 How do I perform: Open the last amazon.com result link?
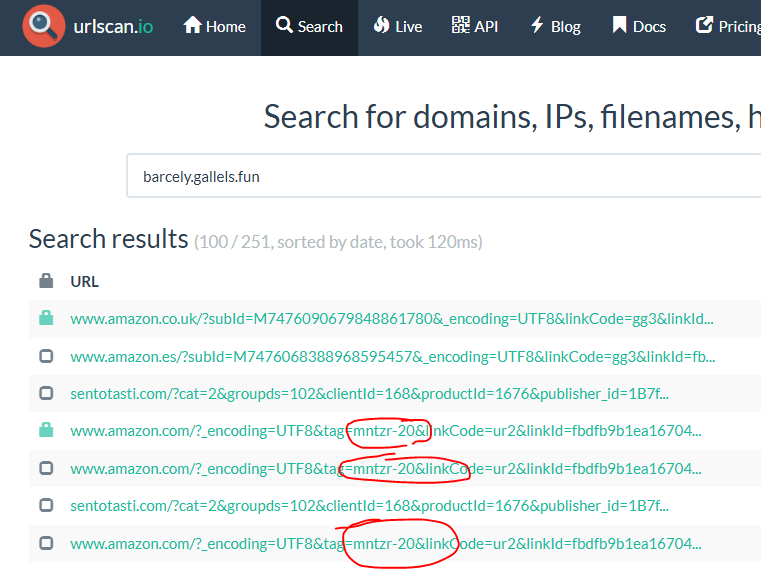pyautogui.click(x=385, y=544)
